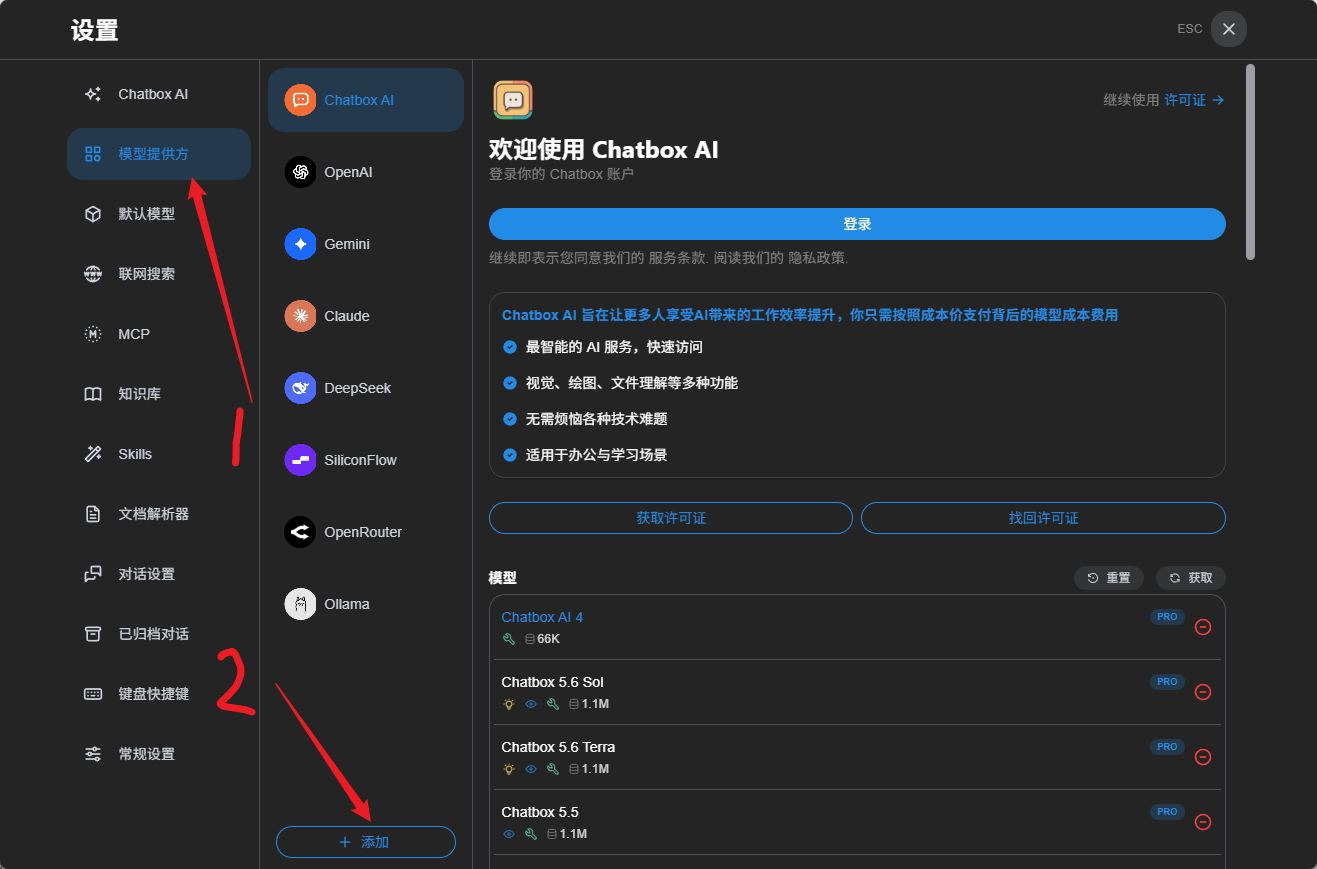
Task: Click the 登录你的 Chatbox 账户 subtitle
Action: (561, 174)
